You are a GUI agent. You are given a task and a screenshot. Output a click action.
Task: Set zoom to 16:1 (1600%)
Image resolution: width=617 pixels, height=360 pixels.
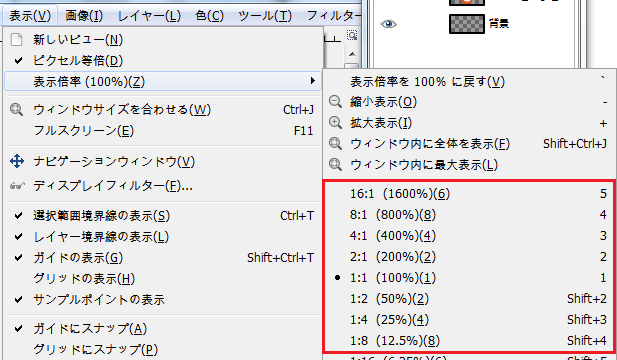469,194
